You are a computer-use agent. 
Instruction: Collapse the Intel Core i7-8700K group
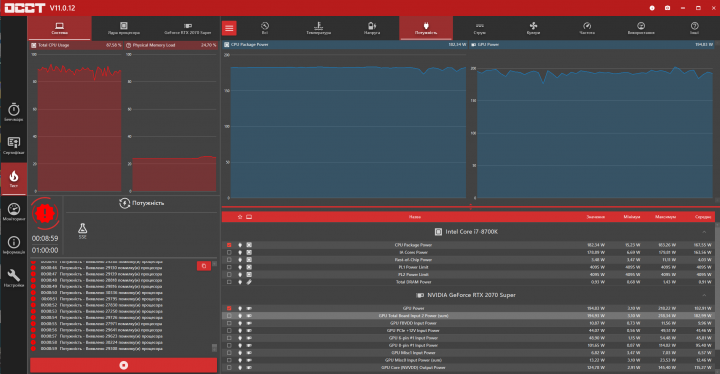coord(704,232)
